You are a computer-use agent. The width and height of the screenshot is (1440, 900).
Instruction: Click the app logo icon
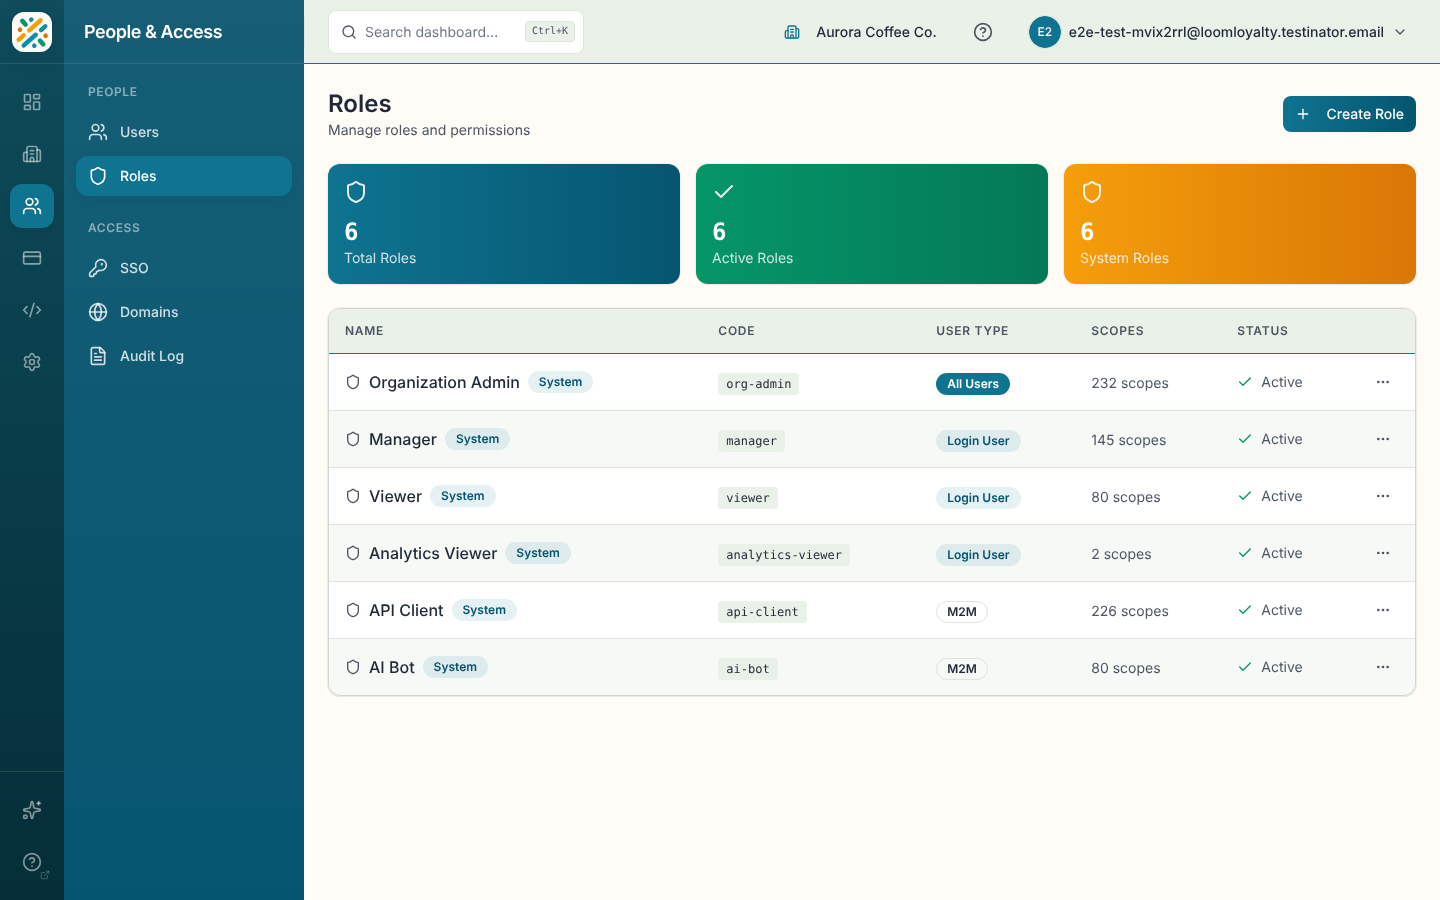click(x=32, y=32)
